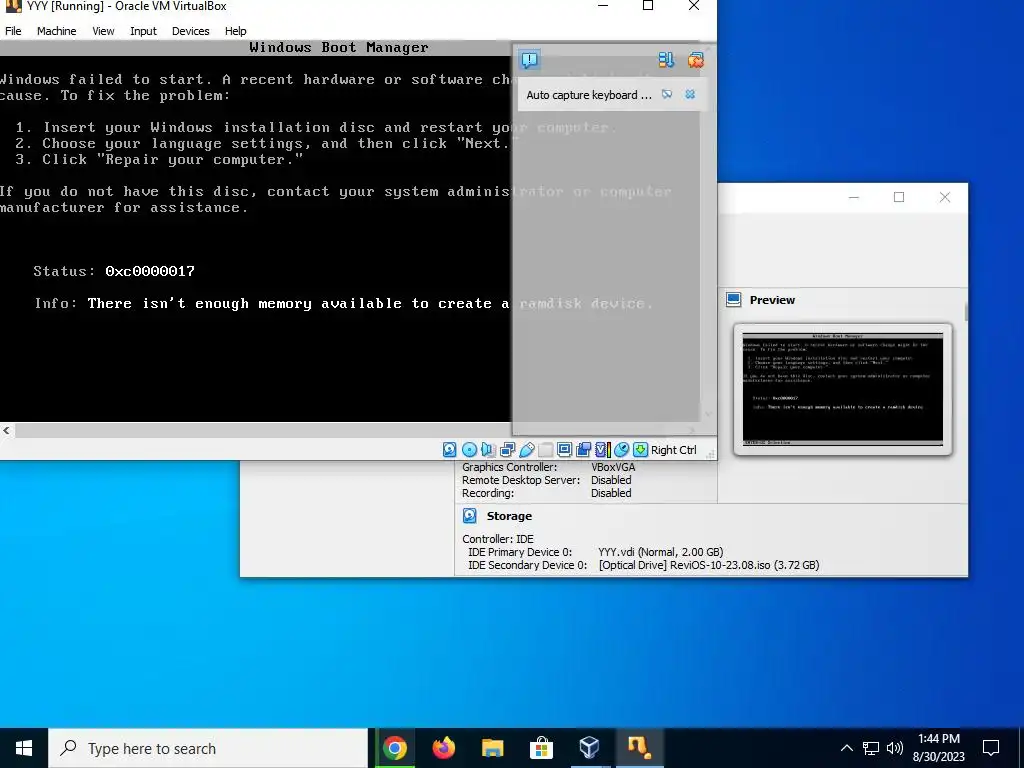Click the Right Ctrl host key label

[x=673, y=450]
